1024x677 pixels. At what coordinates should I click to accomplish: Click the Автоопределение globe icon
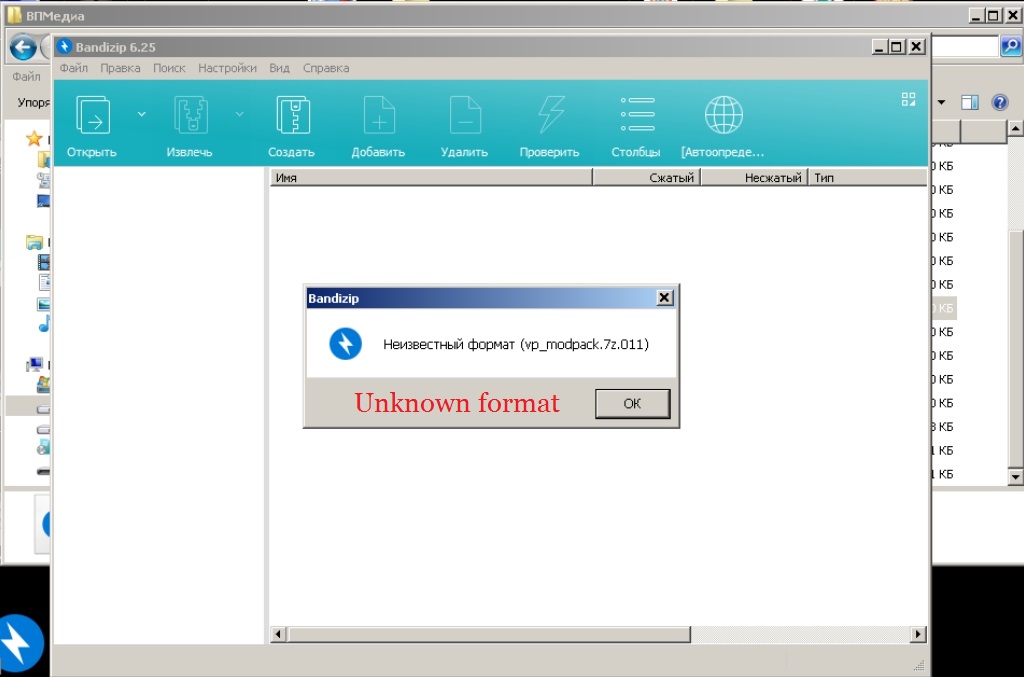pyautogui.click(x=724, y=114)
